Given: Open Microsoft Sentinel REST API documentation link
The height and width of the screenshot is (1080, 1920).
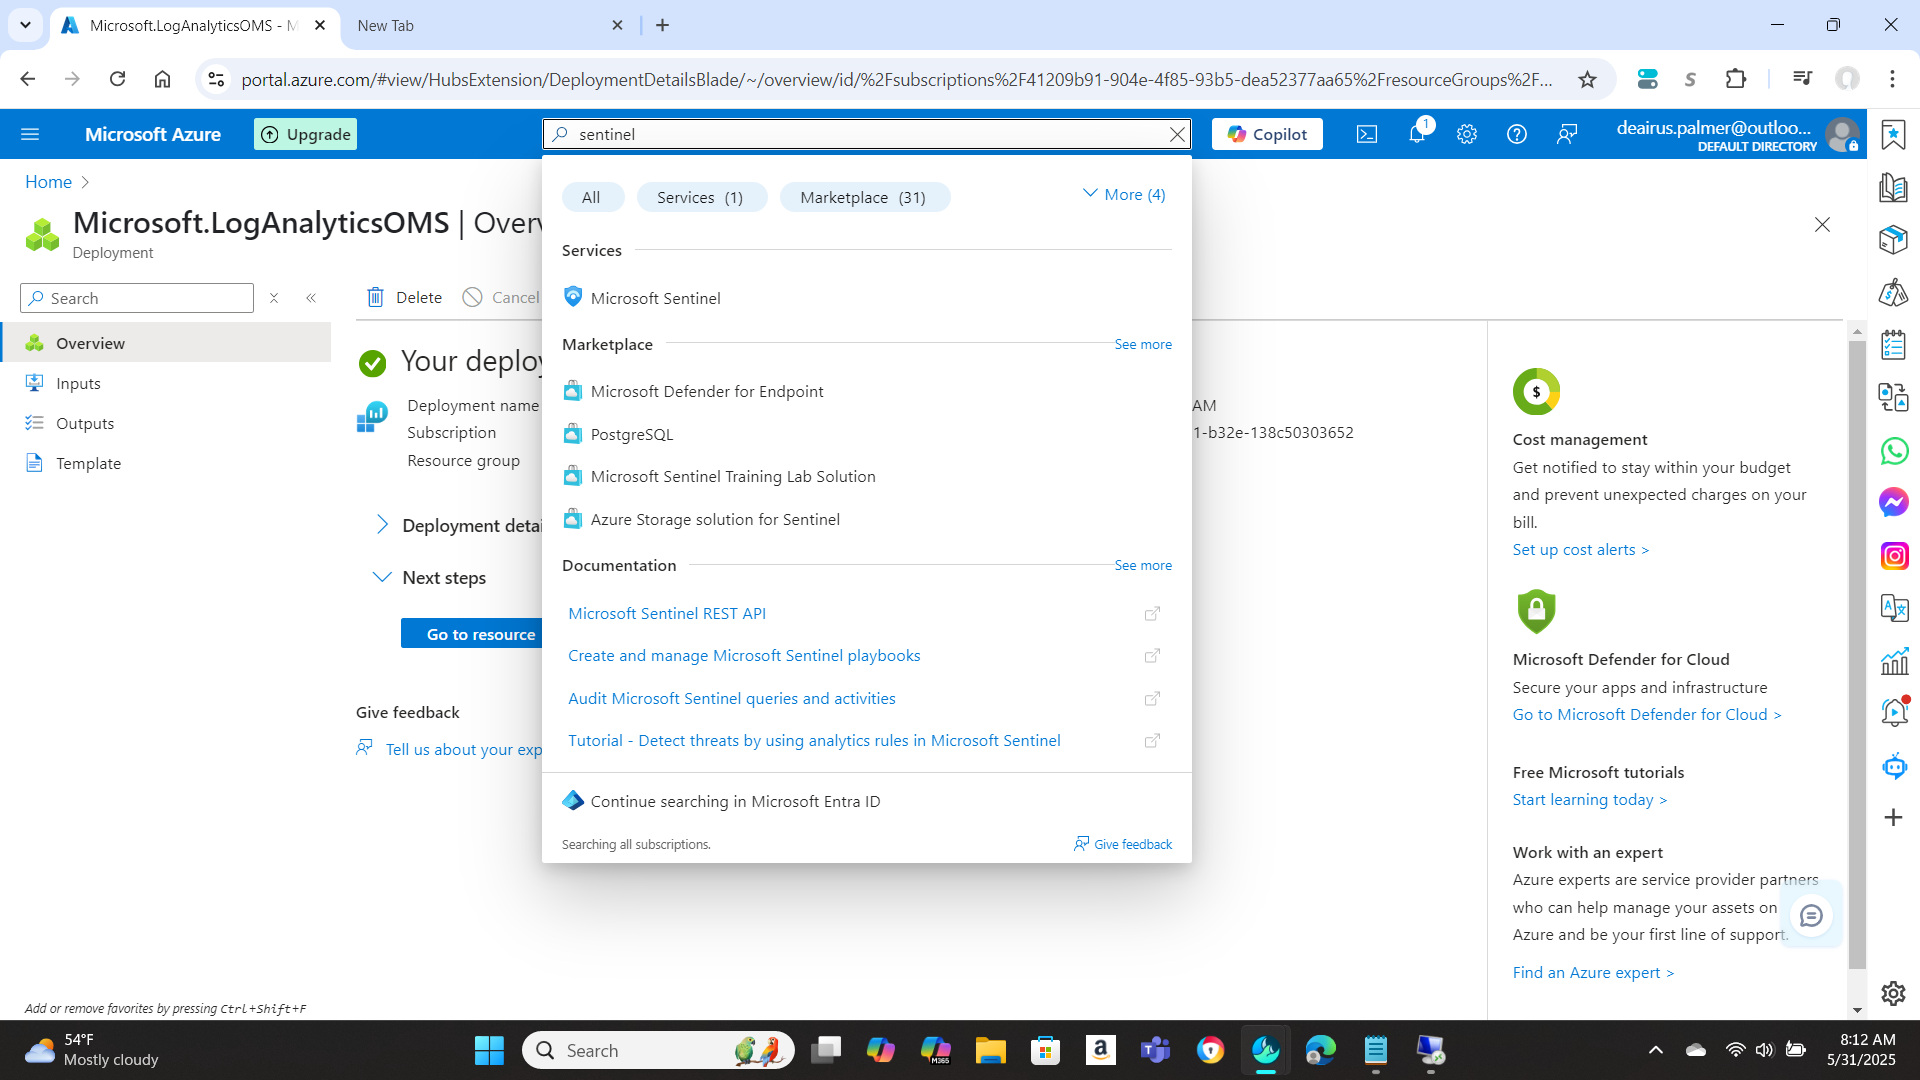Looking at the screenshot, I should (x=667, y=613).
